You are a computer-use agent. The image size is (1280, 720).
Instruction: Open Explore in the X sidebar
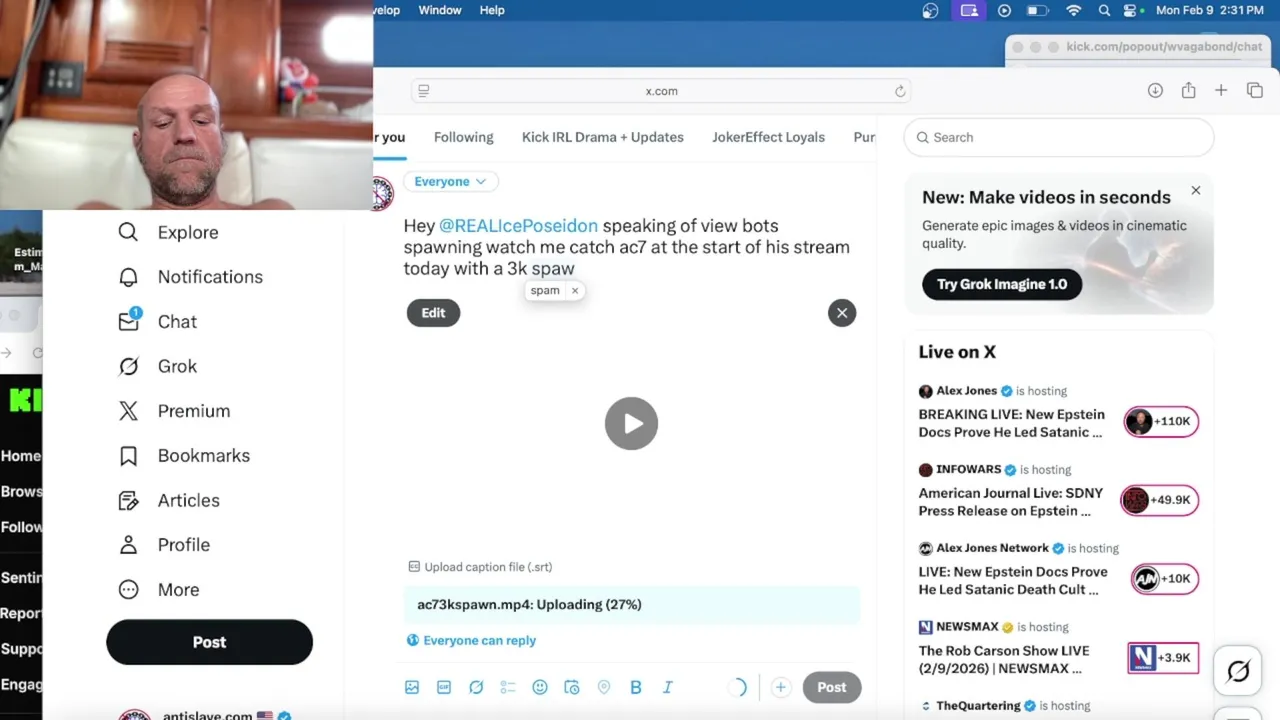pyautogui.click(x=168, y=232)
